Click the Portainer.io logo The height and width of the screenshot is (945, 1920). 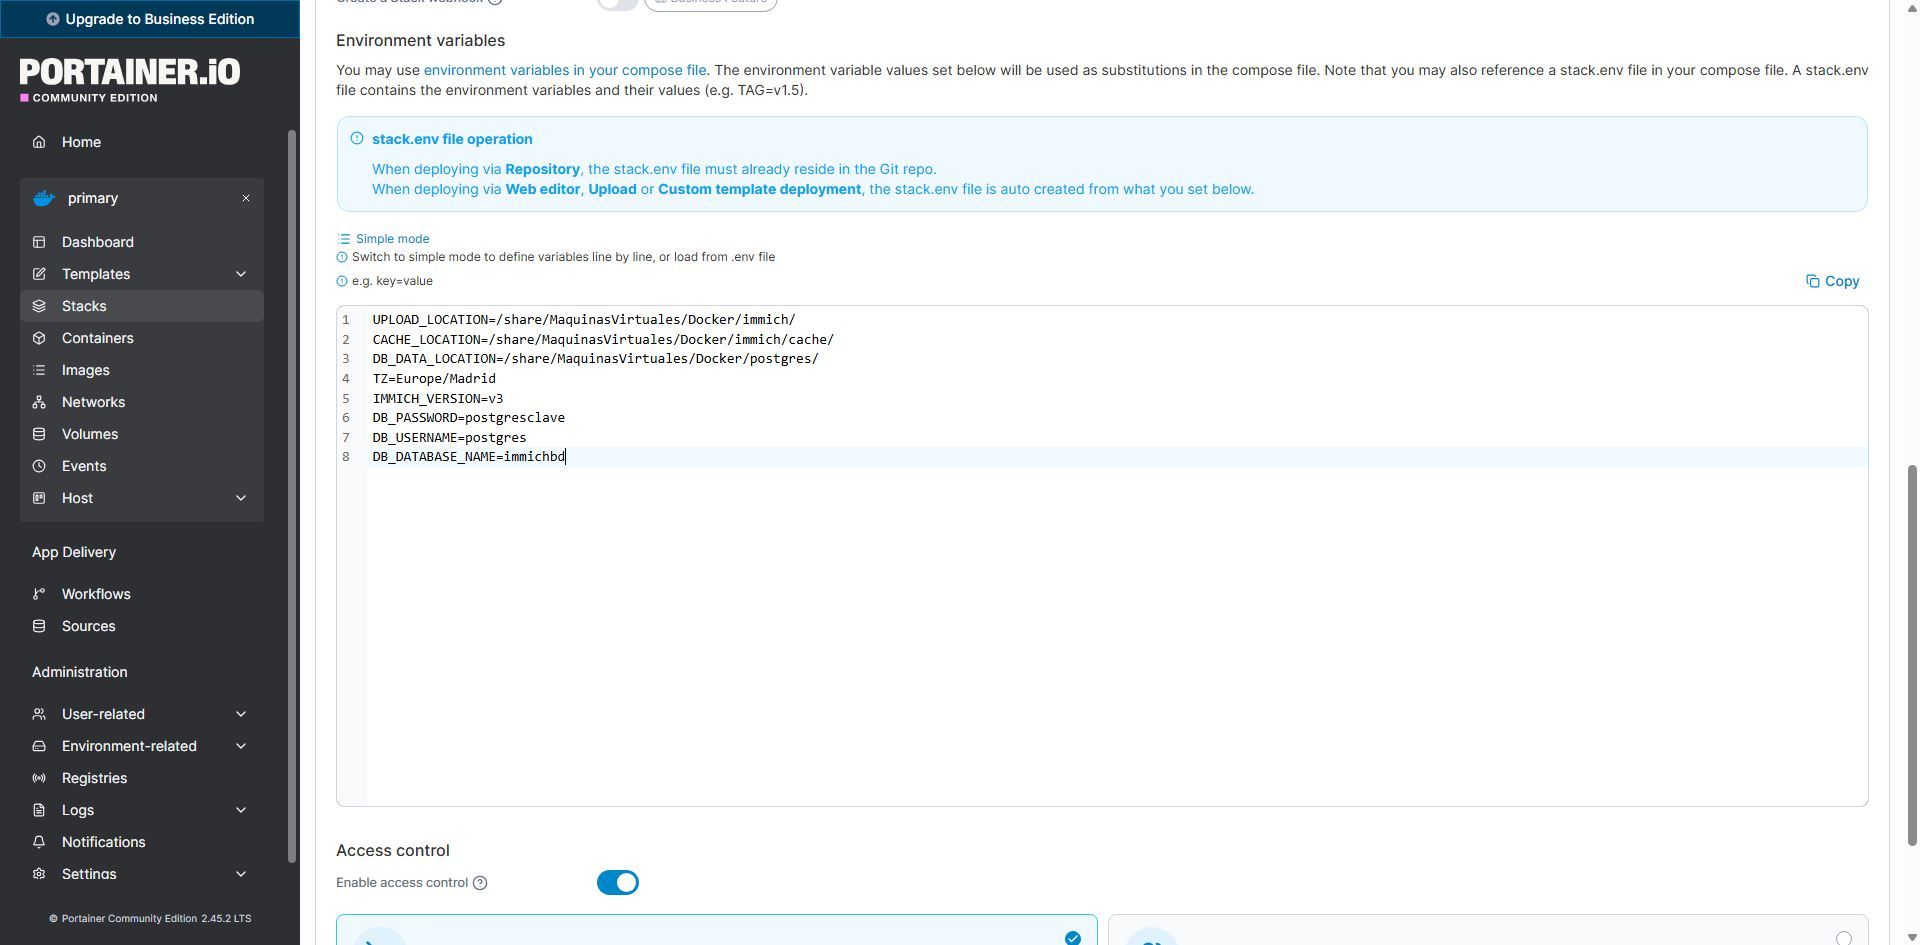click(130, 80)
